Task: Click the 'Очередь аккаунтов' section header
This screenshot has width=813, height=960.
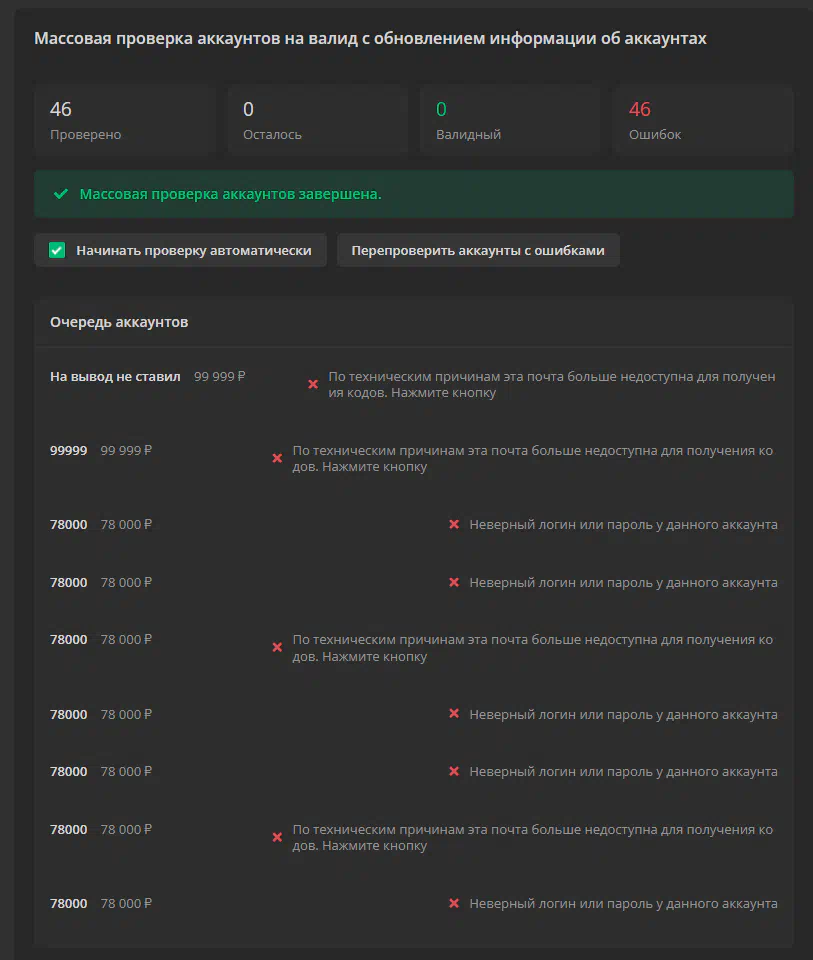Action: click(x=119, y=322)
